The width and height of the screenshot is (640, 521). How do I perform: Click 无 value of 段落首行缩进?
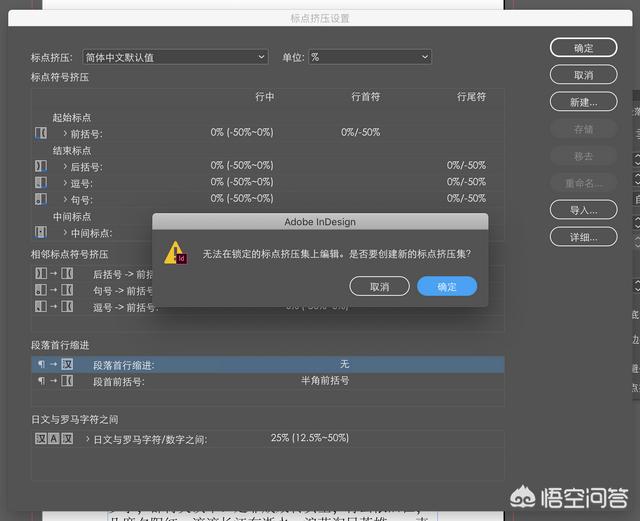[x=344, y=364]
